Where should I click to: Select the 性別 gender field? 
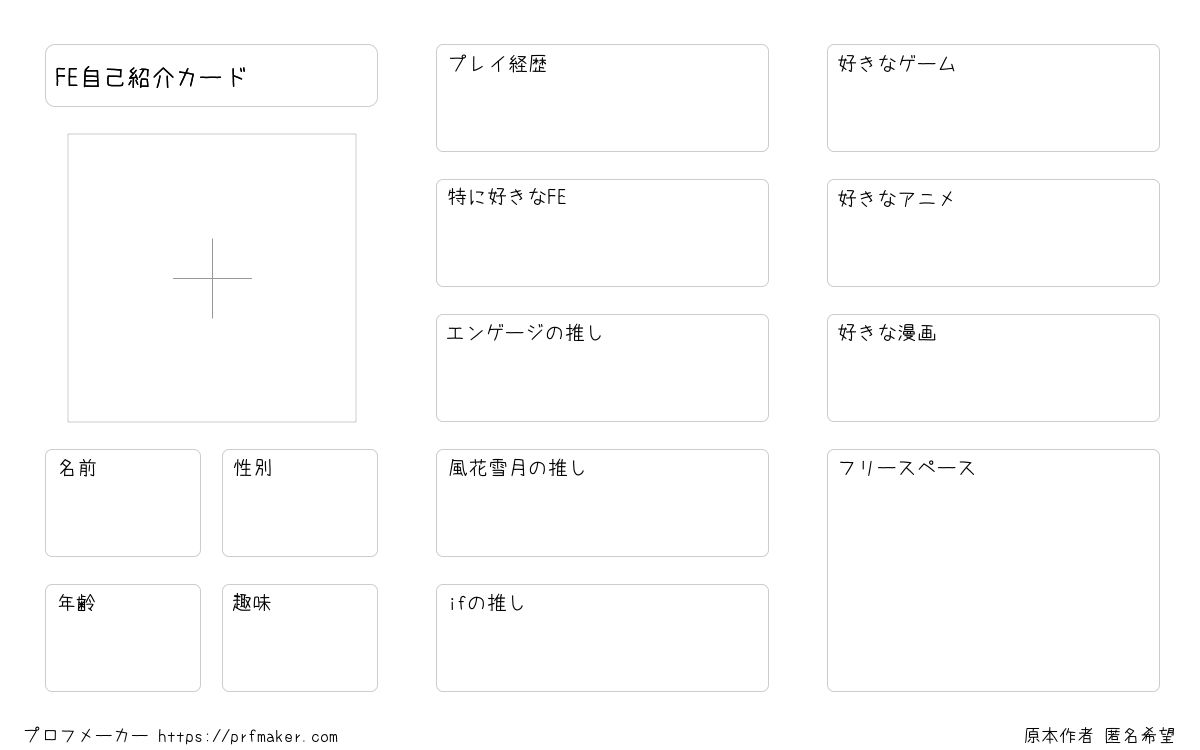300,503
